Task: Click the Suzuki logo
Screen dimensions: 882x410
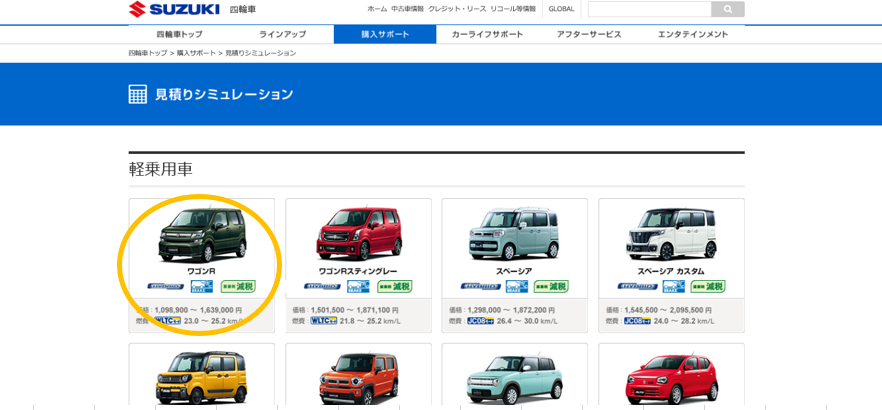Action: 174,9
